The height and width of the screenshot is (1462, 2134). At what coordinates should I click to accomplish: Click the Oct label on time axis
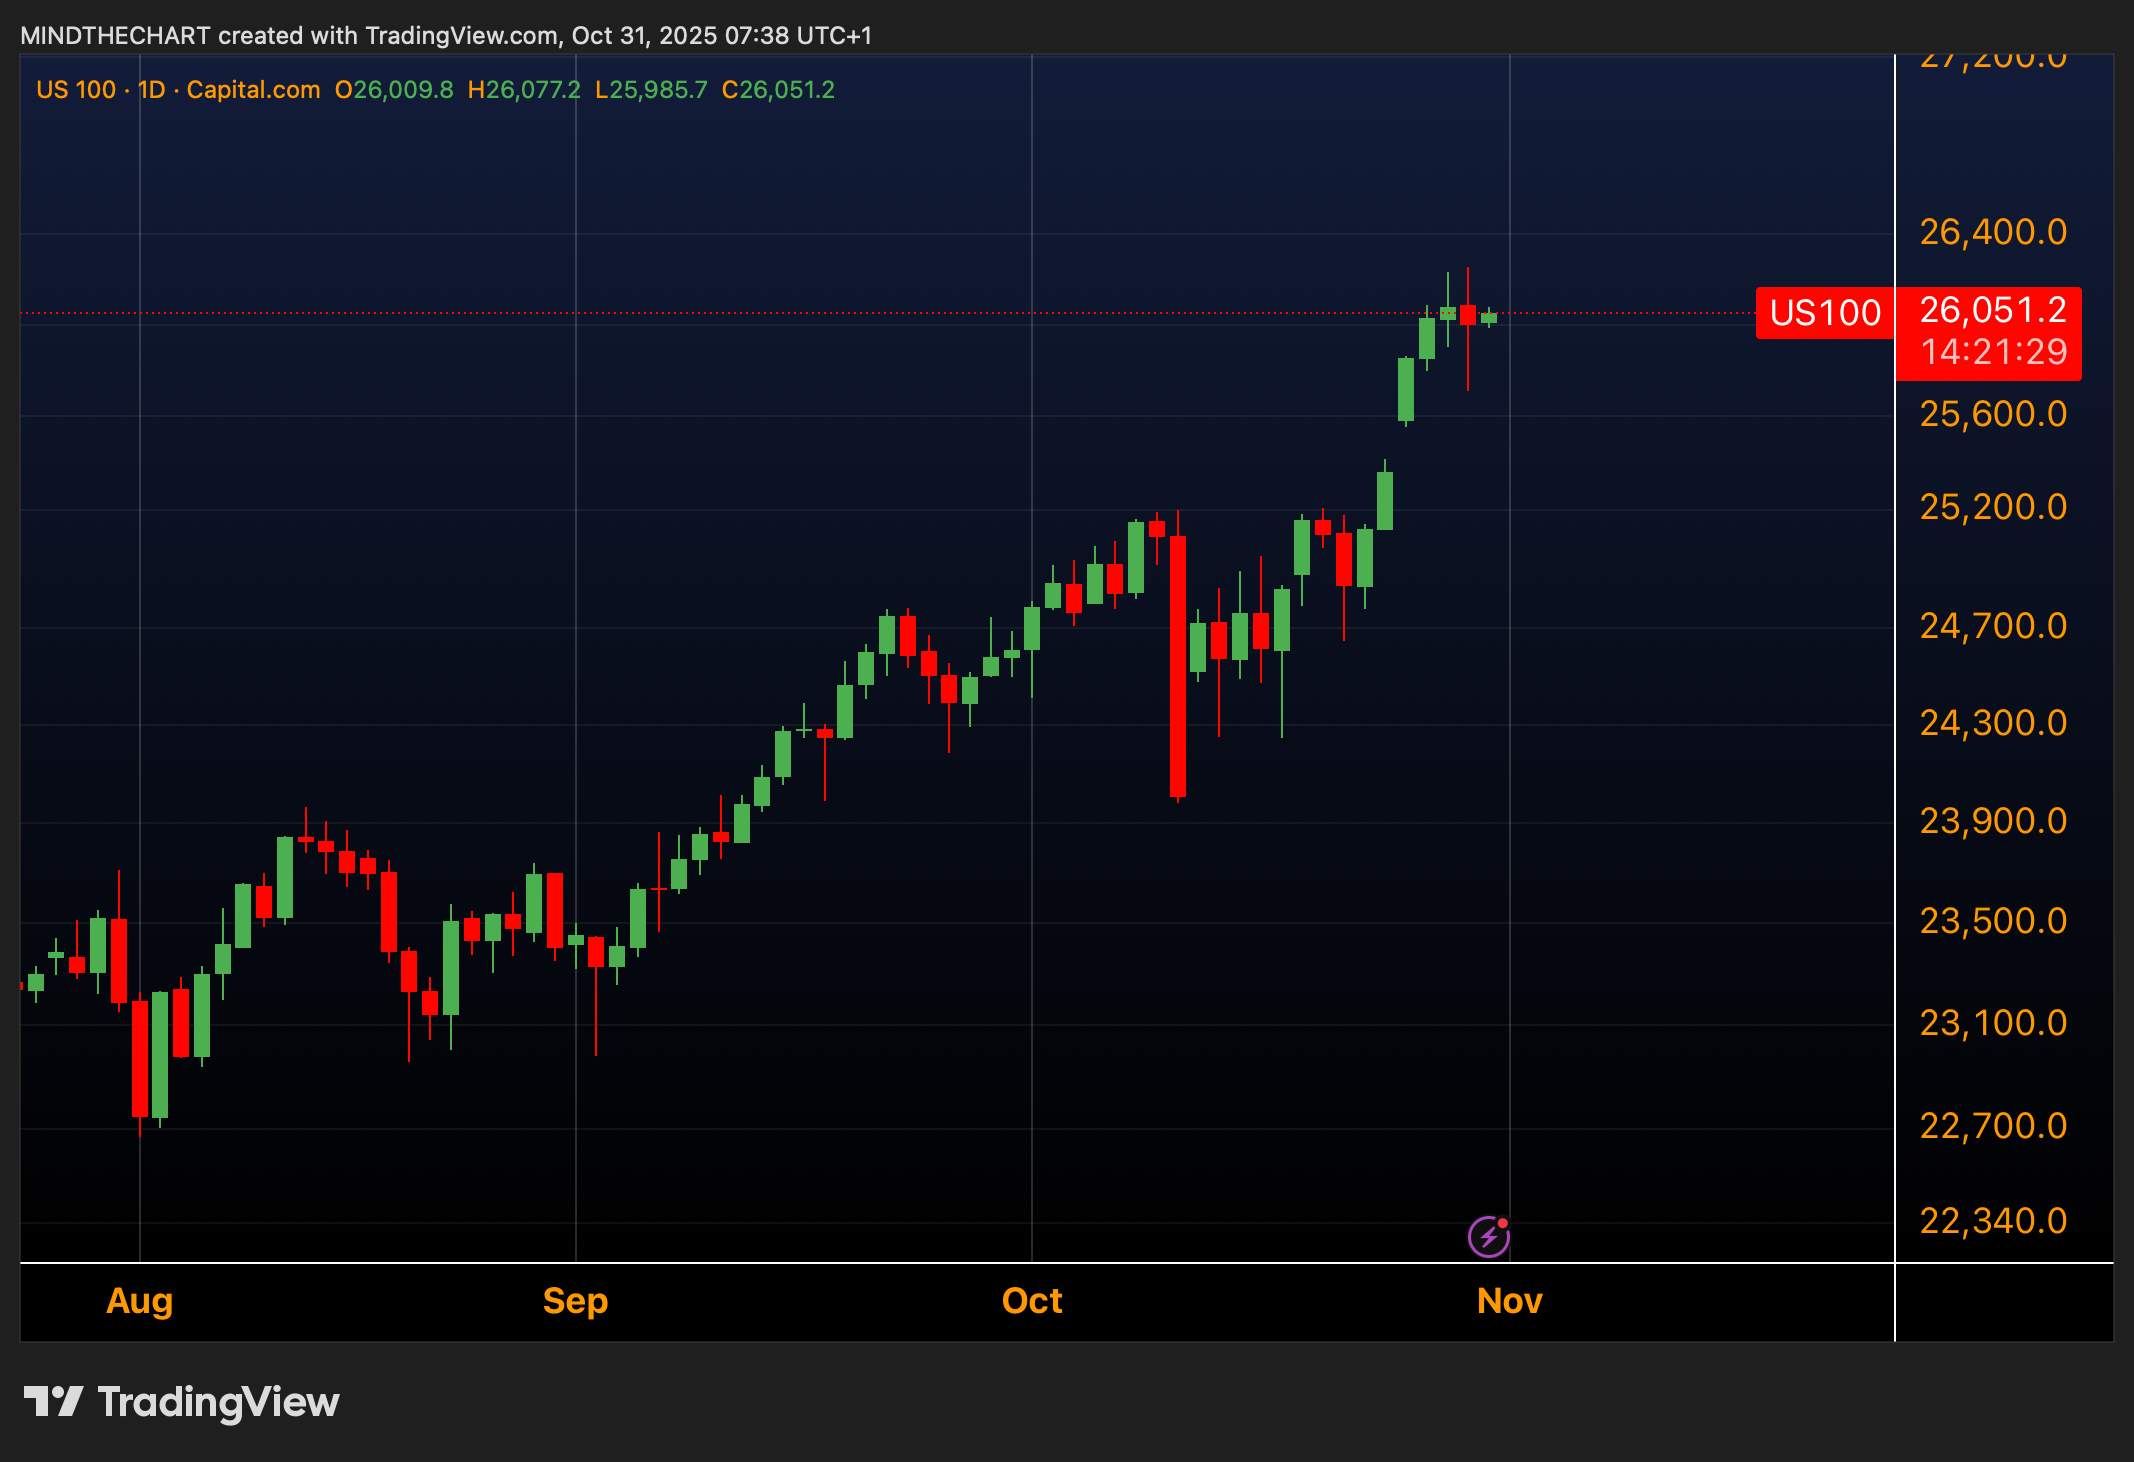pos(1032,1301)
